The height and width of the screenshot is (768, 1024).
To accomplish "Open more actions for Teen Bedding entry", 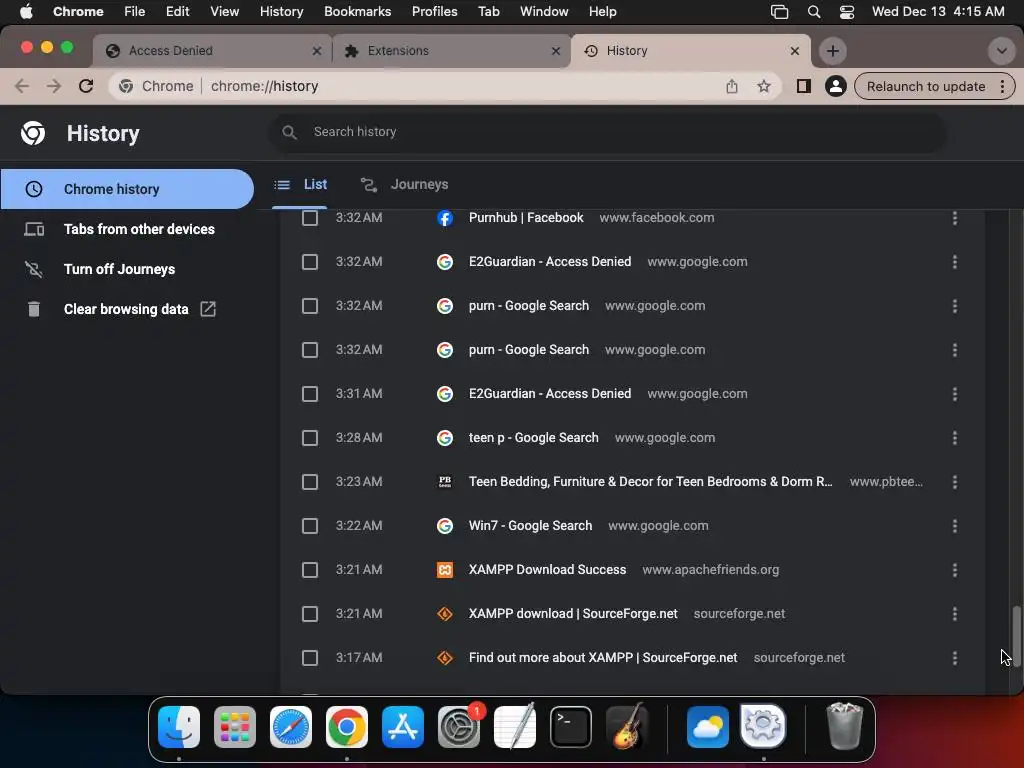I will pos(955,482).
